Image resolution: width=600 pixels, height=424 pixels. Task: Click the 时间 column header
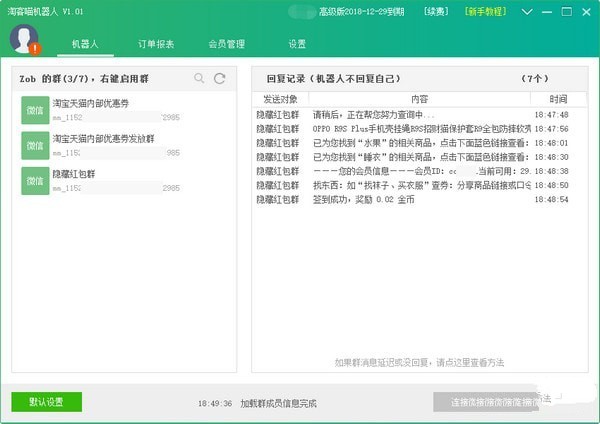[x=558, y=99]
